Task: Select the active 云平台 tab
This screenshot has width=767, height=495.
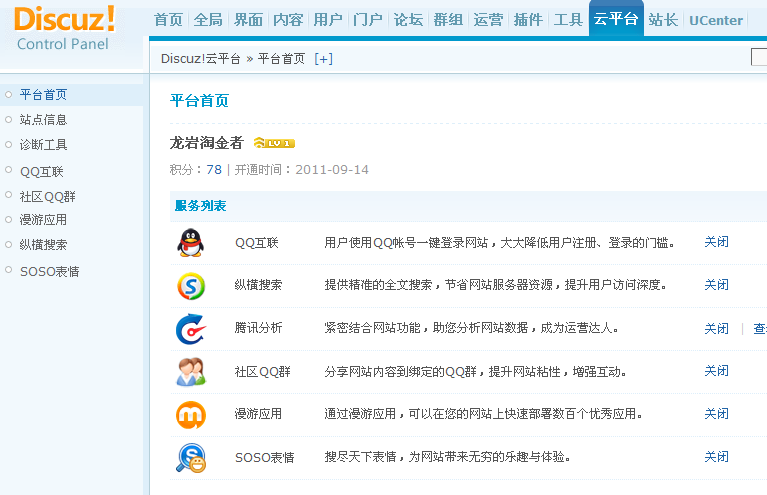Action: click(616, 19)
